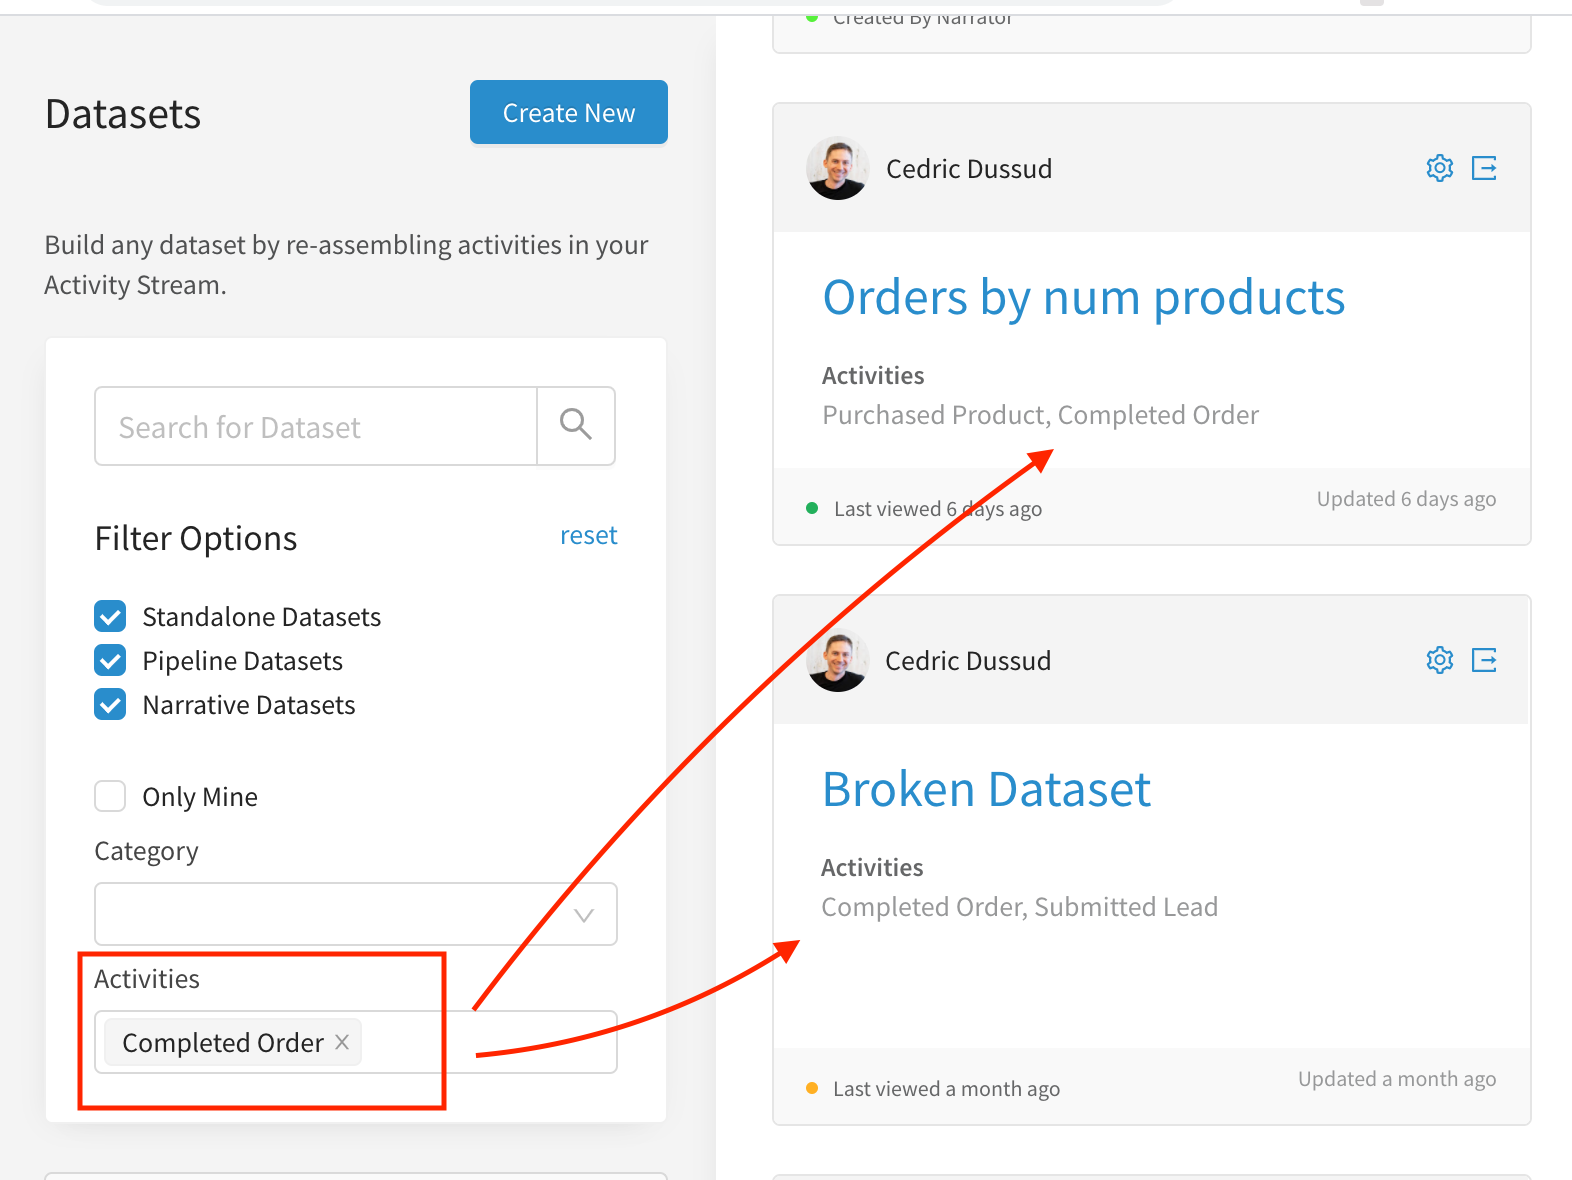Click export icon on Broken Dataset card
Viewport: 1572px width, 1180px height.
[1484, 660]
